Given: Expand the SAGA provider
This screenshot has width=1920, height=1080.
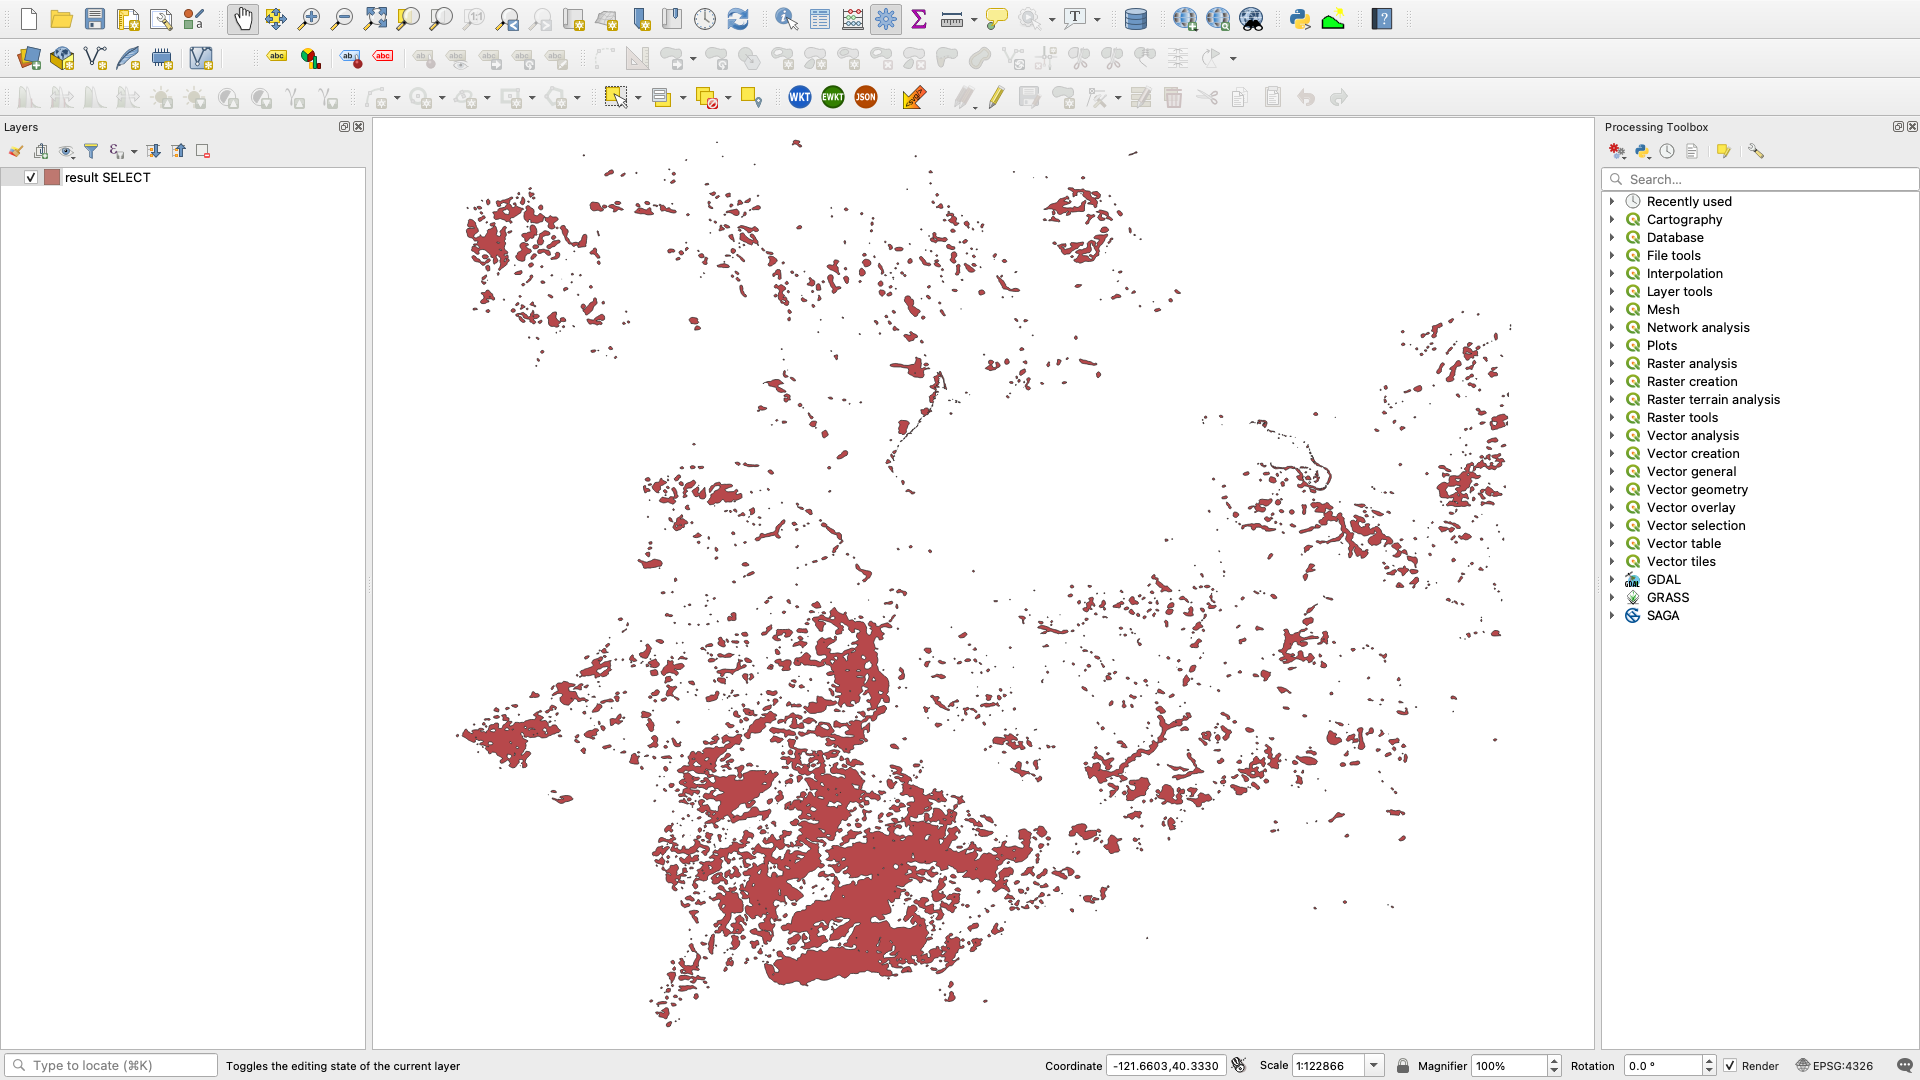Looking at the screenshot, I should (1612, 615).
